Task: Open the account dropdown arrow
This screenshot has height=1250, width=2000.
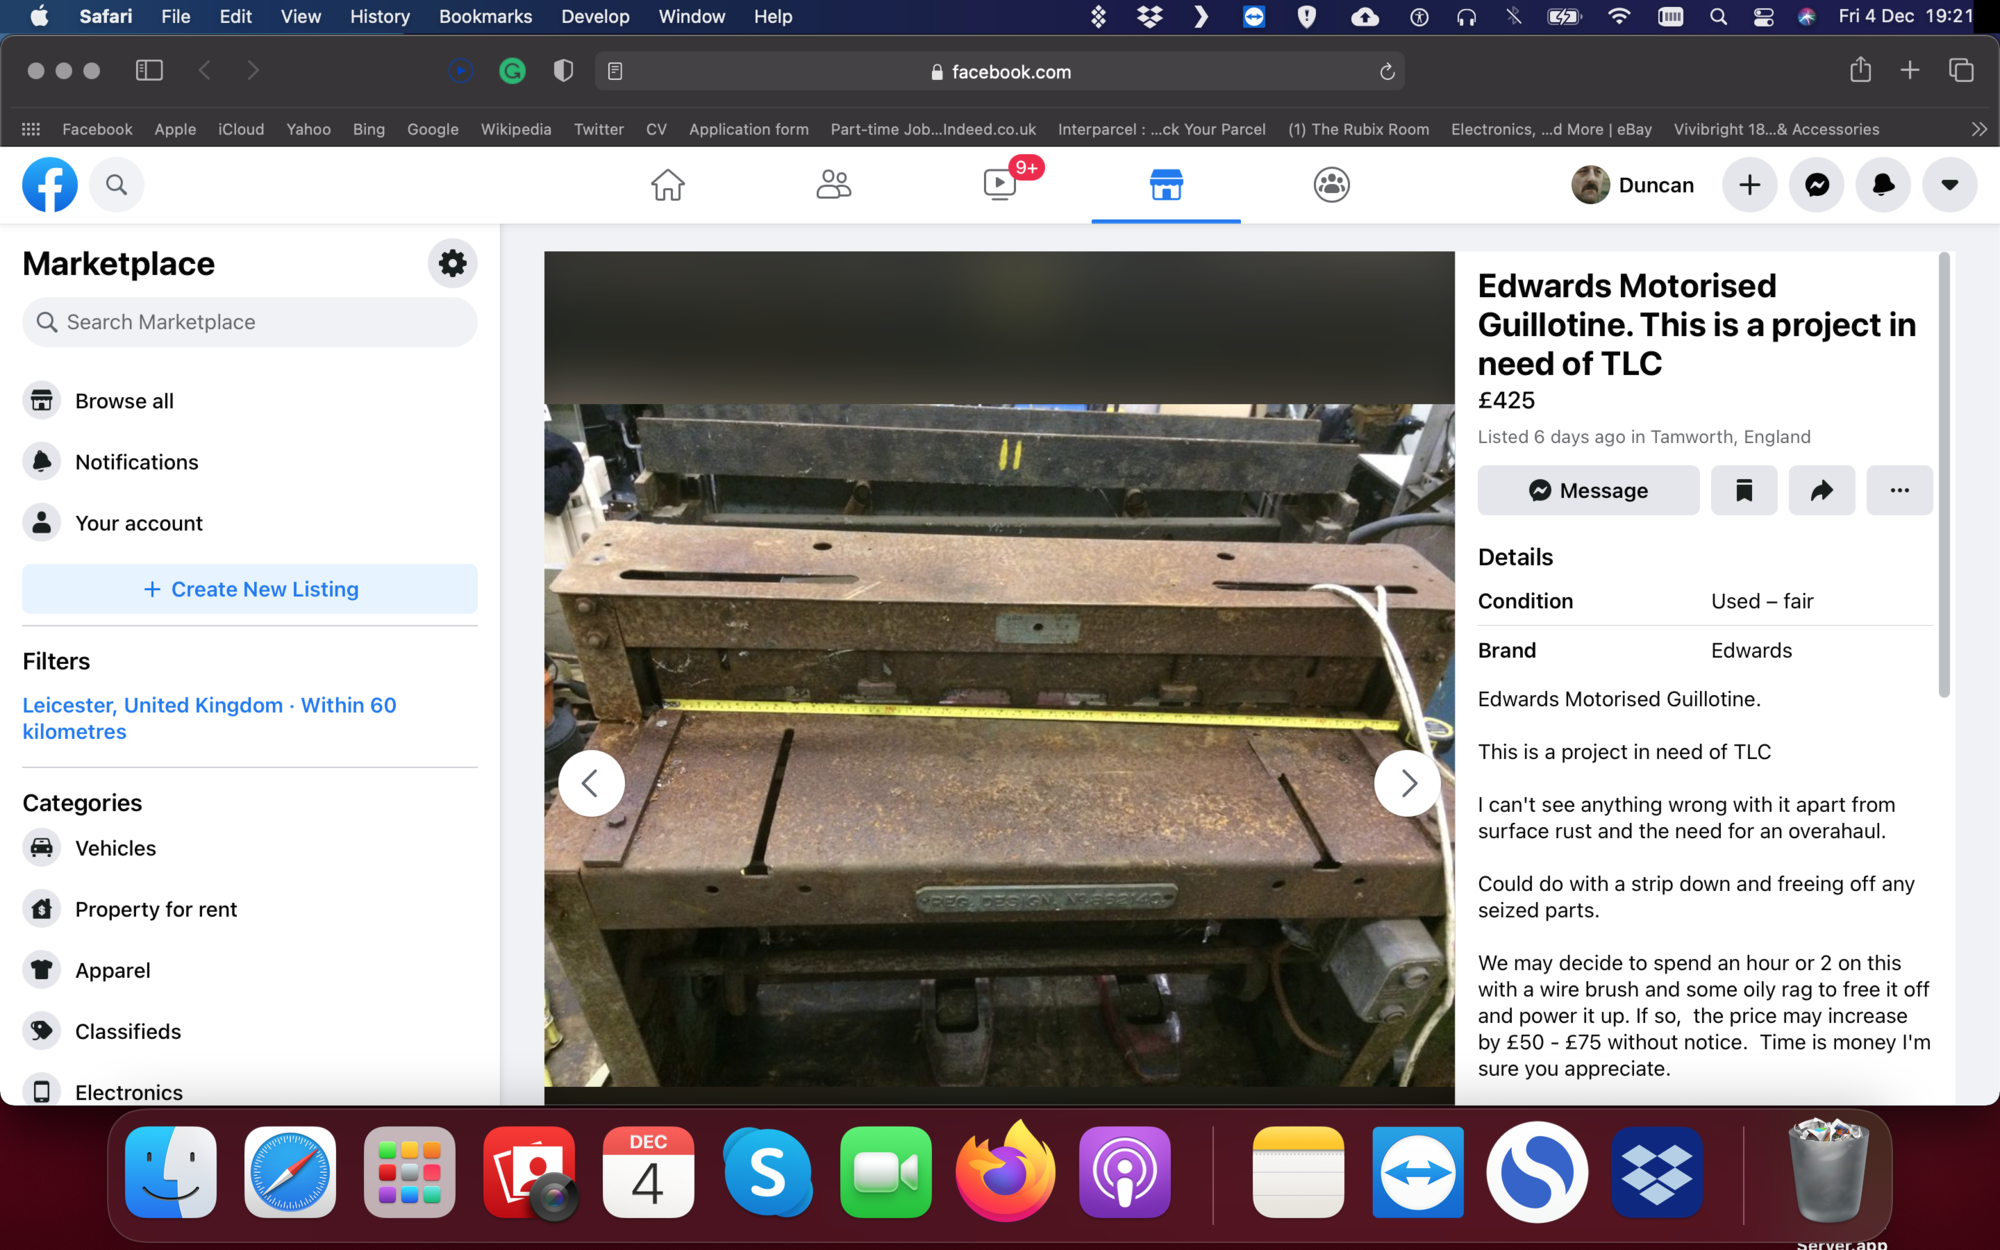Action: 1949,185
